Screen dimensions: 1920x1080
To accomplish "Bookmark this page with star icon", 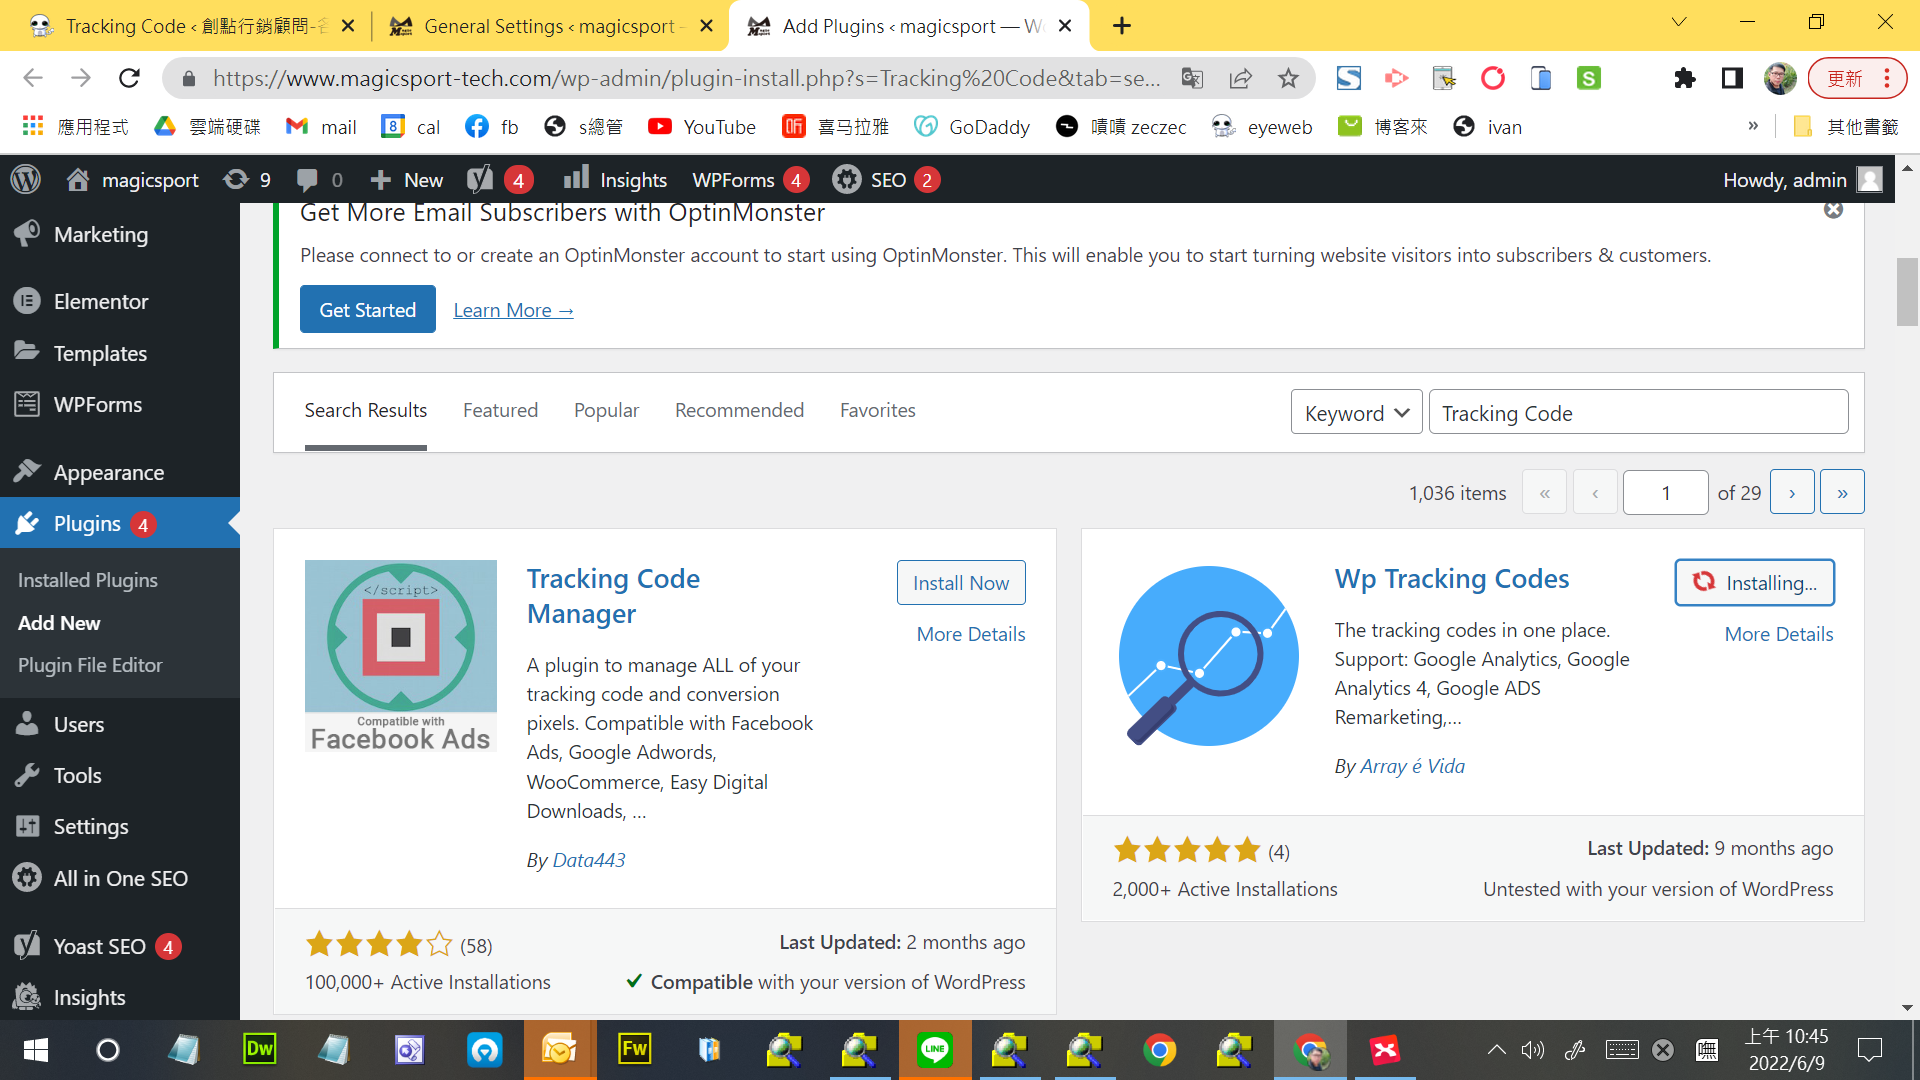I will (x=1288, y=78).
